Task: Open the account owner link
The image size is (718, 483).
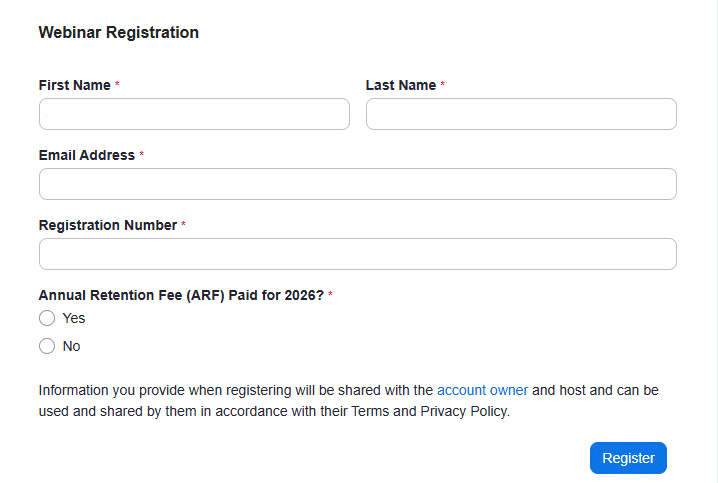Action: pyautogui.click(x=482, y=390)
